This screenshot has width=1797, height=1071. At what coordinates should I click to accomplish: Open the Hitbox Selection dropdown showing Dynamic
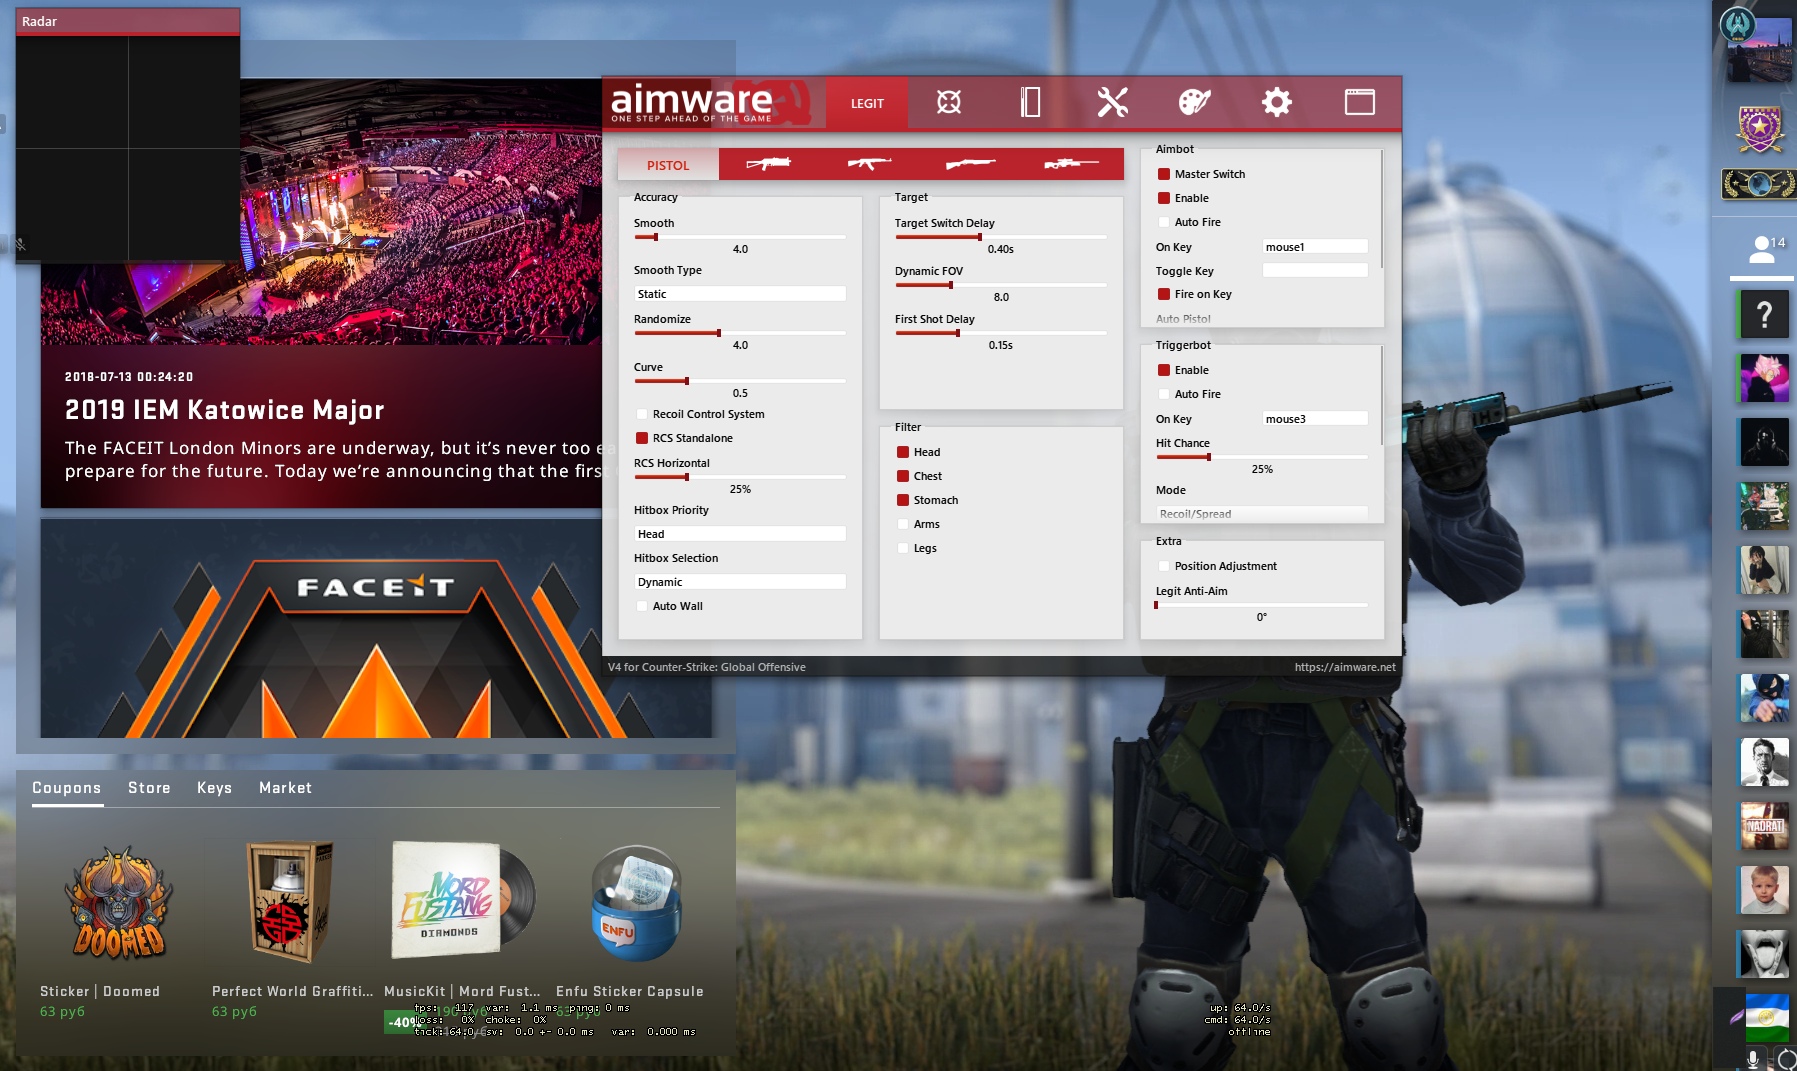pos(740,582)
